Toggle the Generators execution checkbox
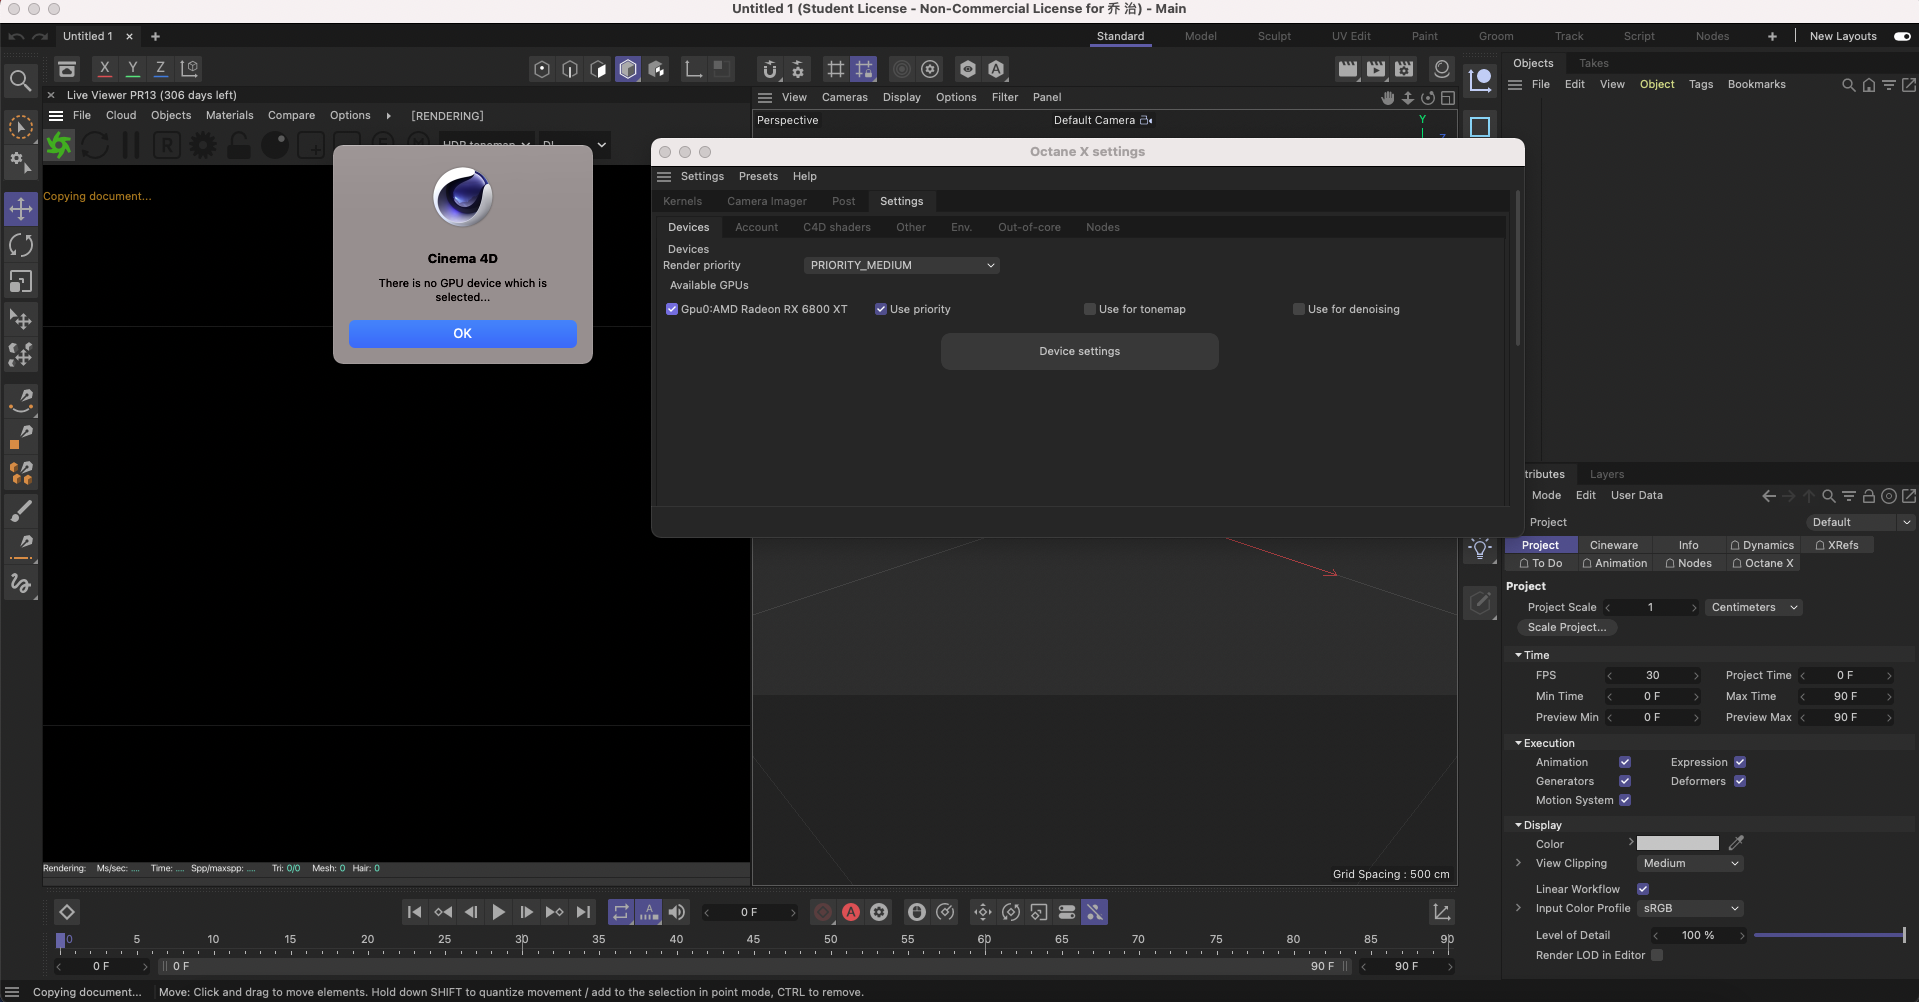 1625,781
